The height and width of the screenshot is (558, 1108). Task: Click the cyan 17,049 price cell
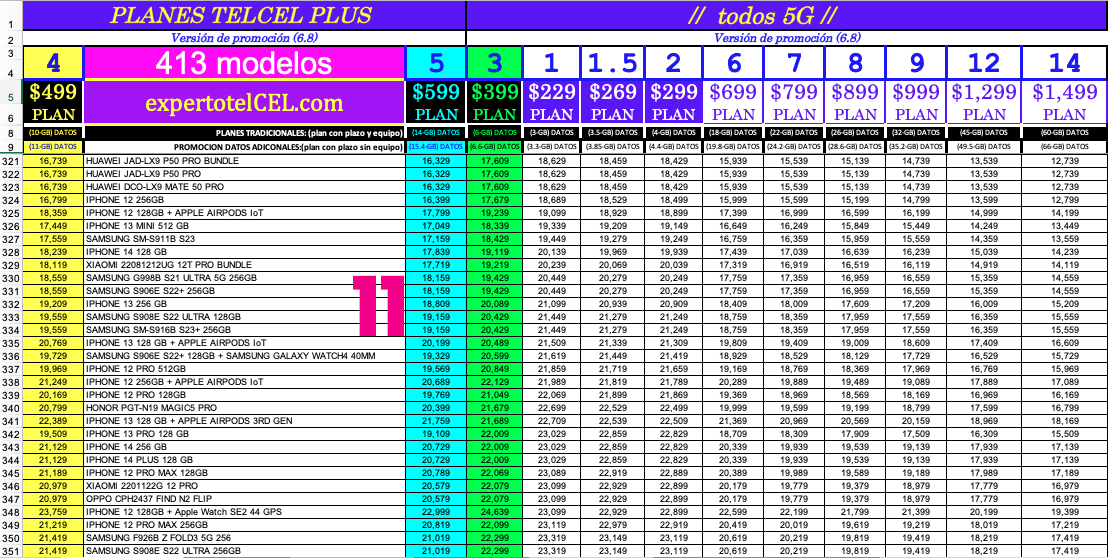click(x=436, y=226)
